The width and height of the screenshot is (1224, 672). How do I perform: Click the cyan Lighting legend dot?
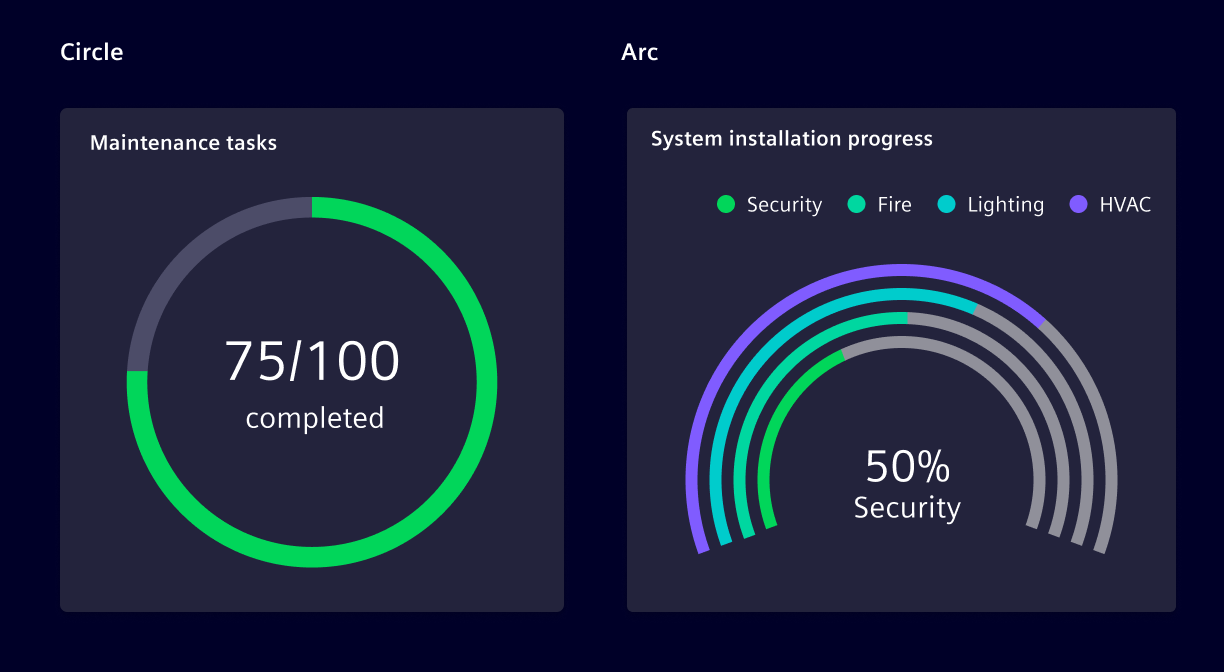[x=946, y=205]
